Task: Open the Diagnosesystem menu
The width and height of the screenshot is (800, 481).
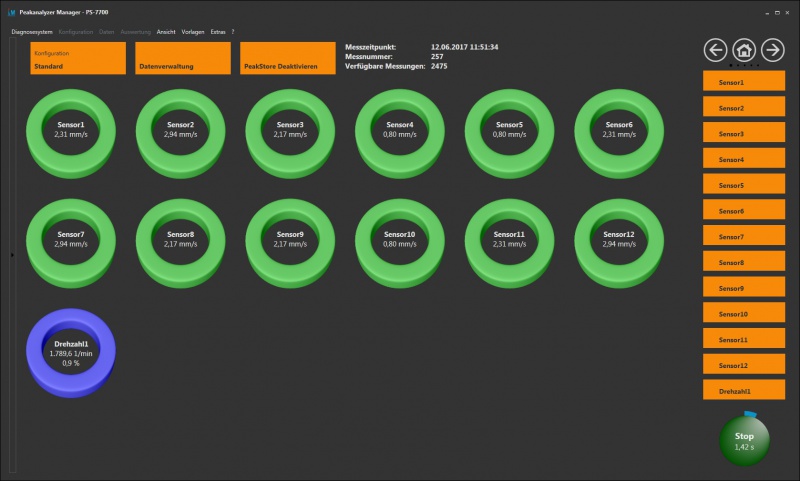Action: [x=32, y=32]
